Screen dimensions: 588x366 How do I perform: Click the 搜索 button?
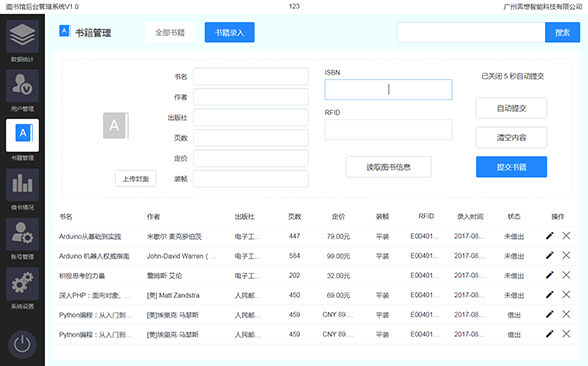click(562, 32)
